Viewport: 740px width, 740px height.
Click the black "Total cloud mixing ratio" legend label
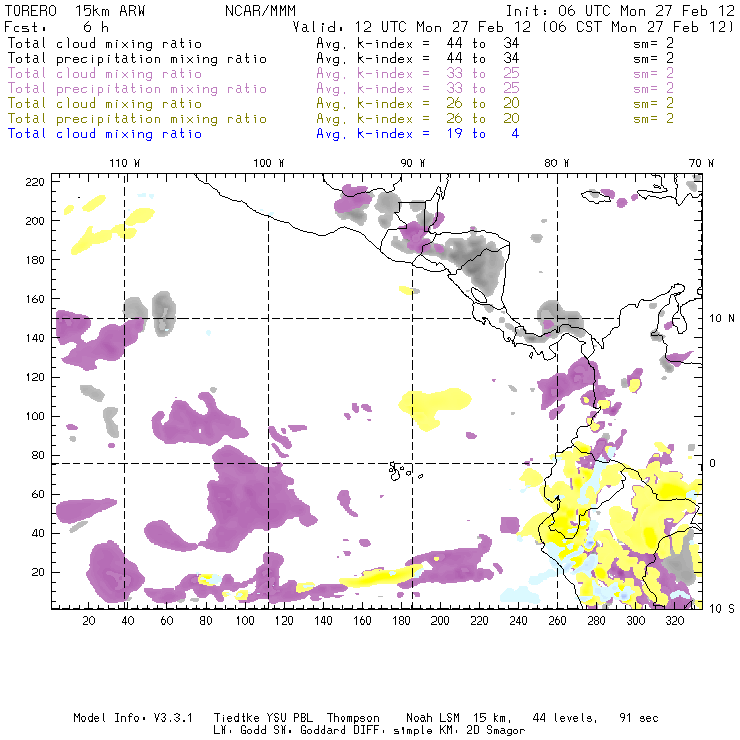click(x=105, y=43)
